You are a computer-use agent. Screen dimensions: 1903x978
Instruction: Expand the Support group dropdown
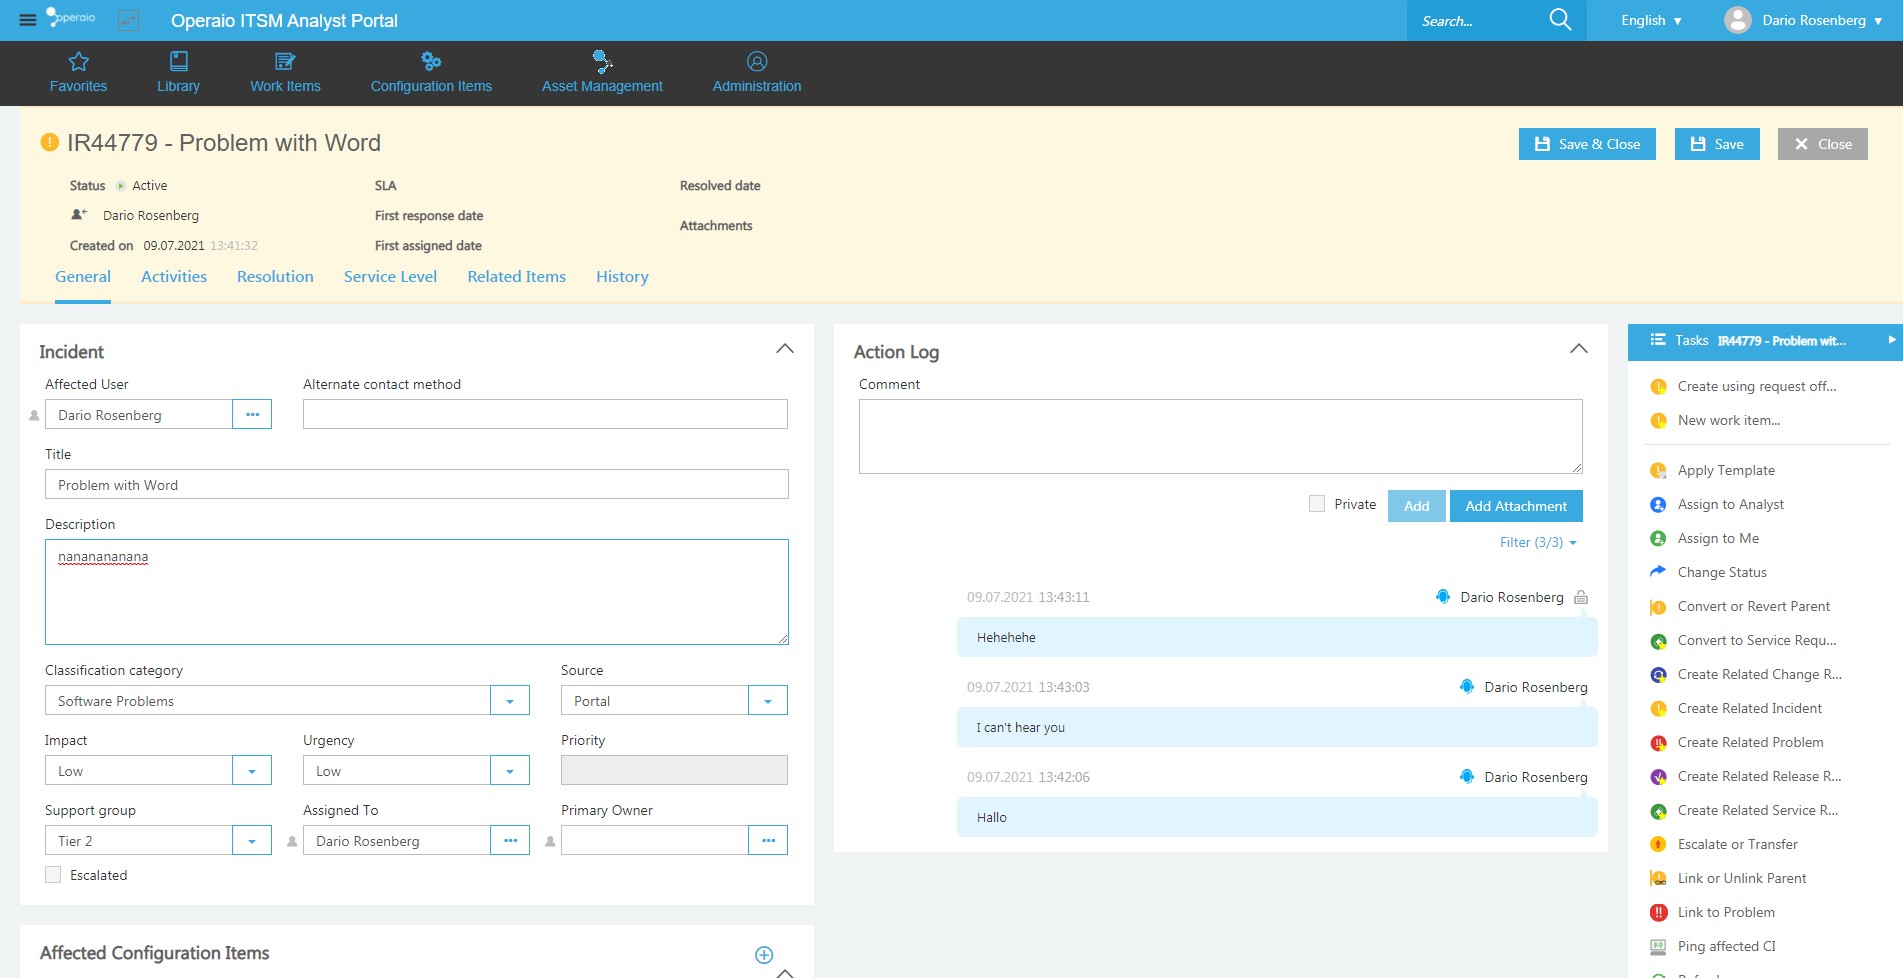coord(252,841)
